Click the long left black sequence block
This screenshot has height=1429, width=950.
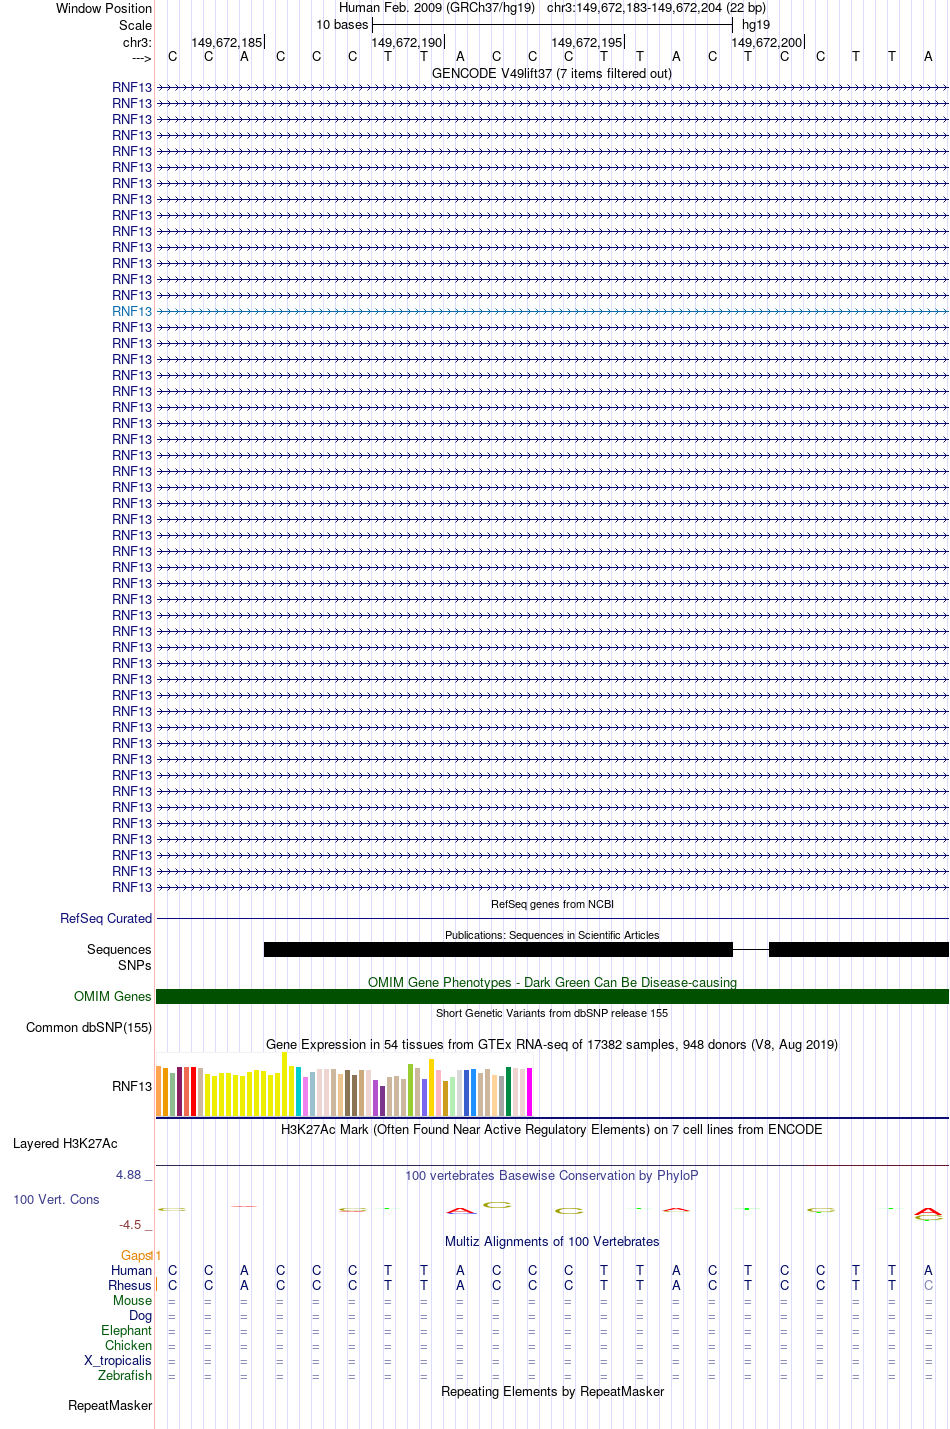click(498, 949)
